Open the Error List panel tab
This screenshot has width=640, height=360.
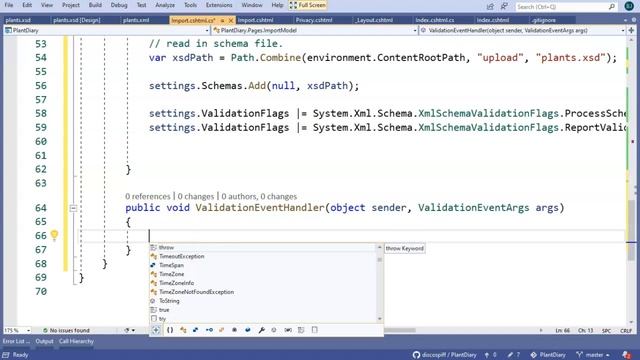coord(16,341)
